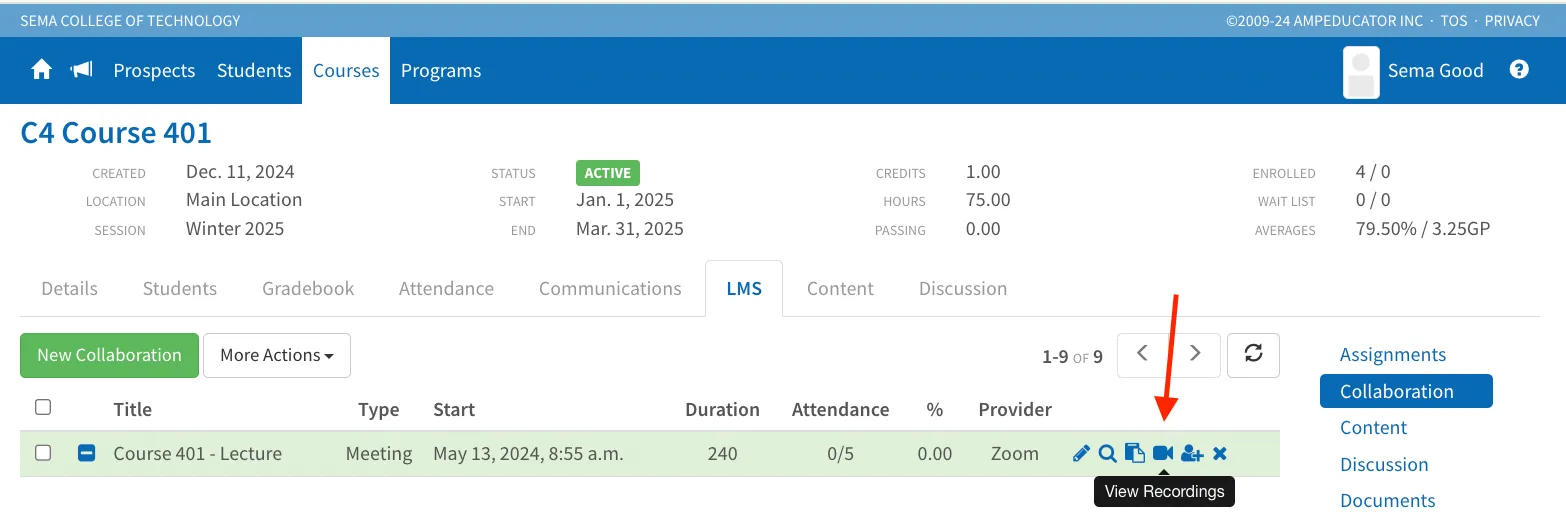Switch to the Gradebook tab
The image size is (1566, 524).
pos(308,288)
